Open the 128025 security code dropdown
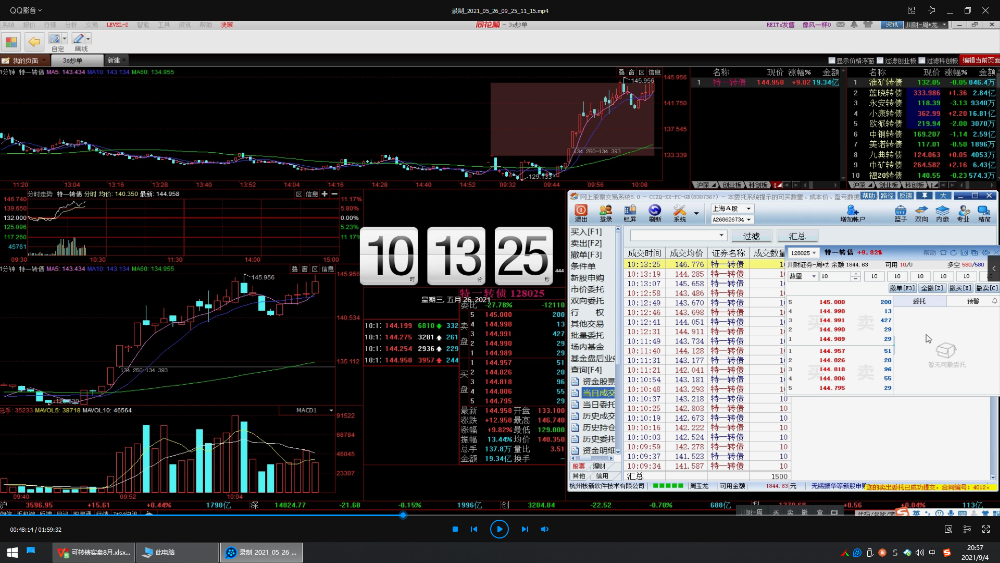Viewport: 1000px width, 563px height. coord(803,252)
